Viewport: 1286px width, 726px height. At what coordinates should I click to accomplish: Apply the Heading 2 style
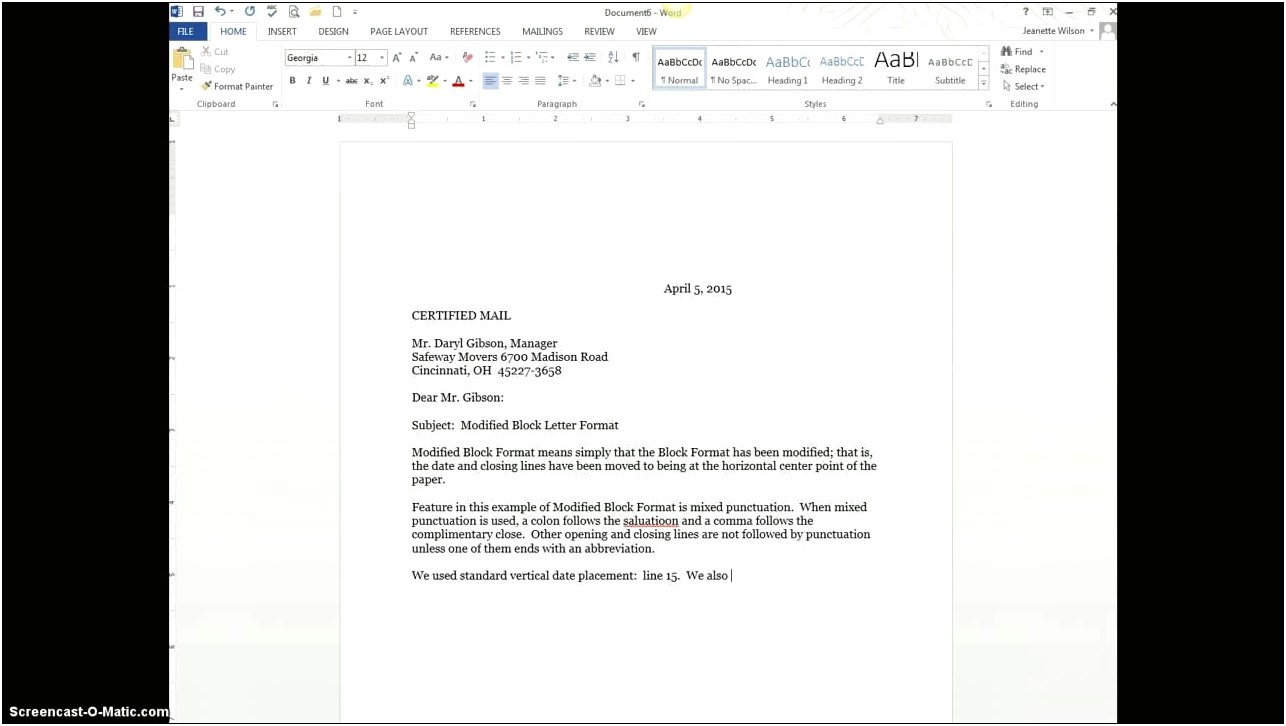pyautogui.click(x=841, y=69)
